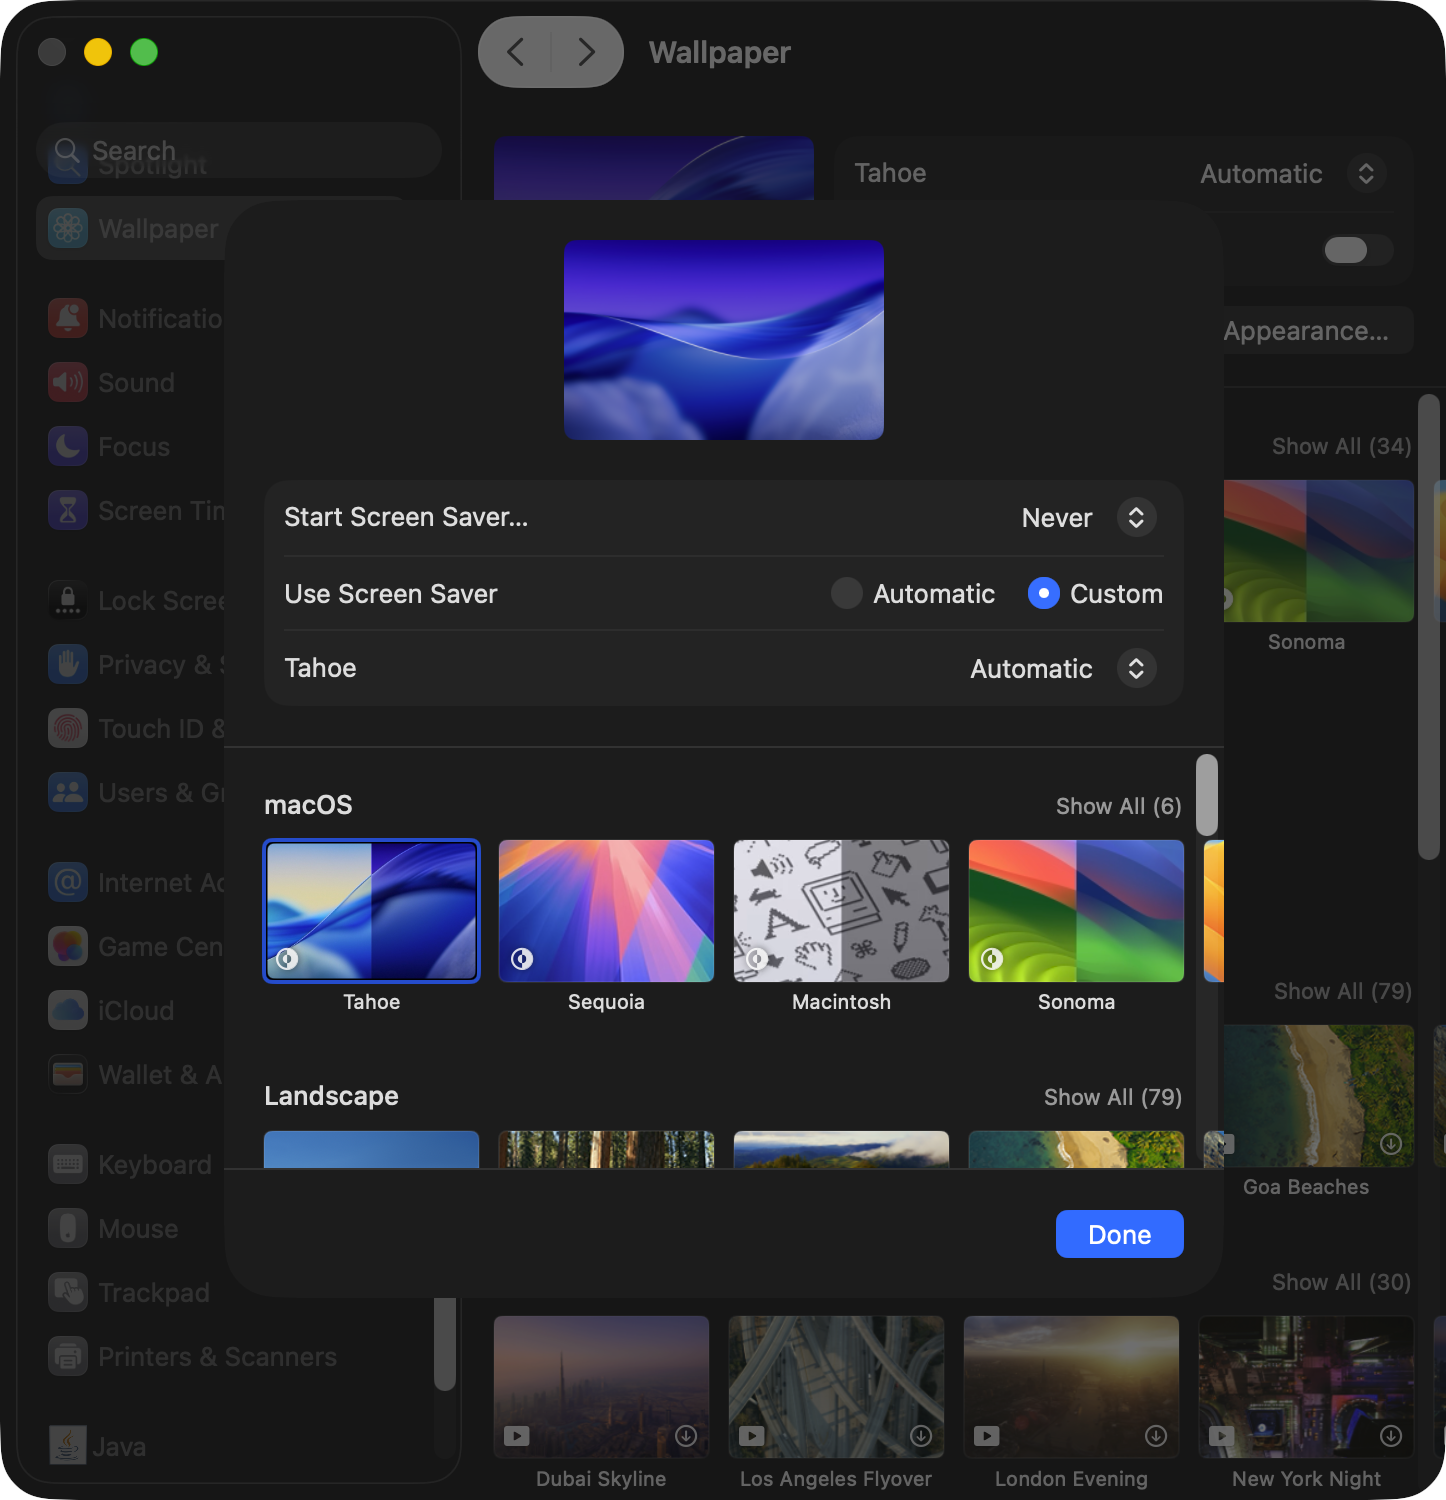Click the Search field in the sidebar
The width and height of the screenshot is (1446, 1500).
240,151
